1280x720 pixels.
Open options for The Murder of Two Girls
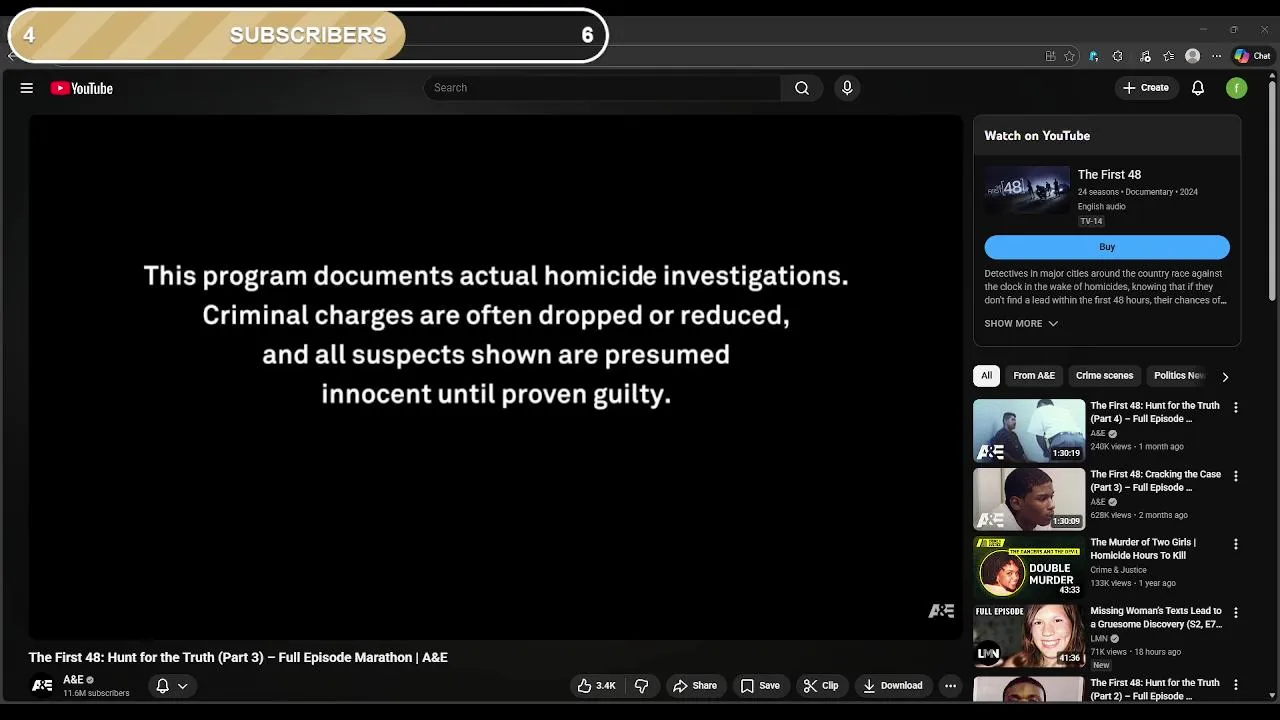tap(1236, 544)
